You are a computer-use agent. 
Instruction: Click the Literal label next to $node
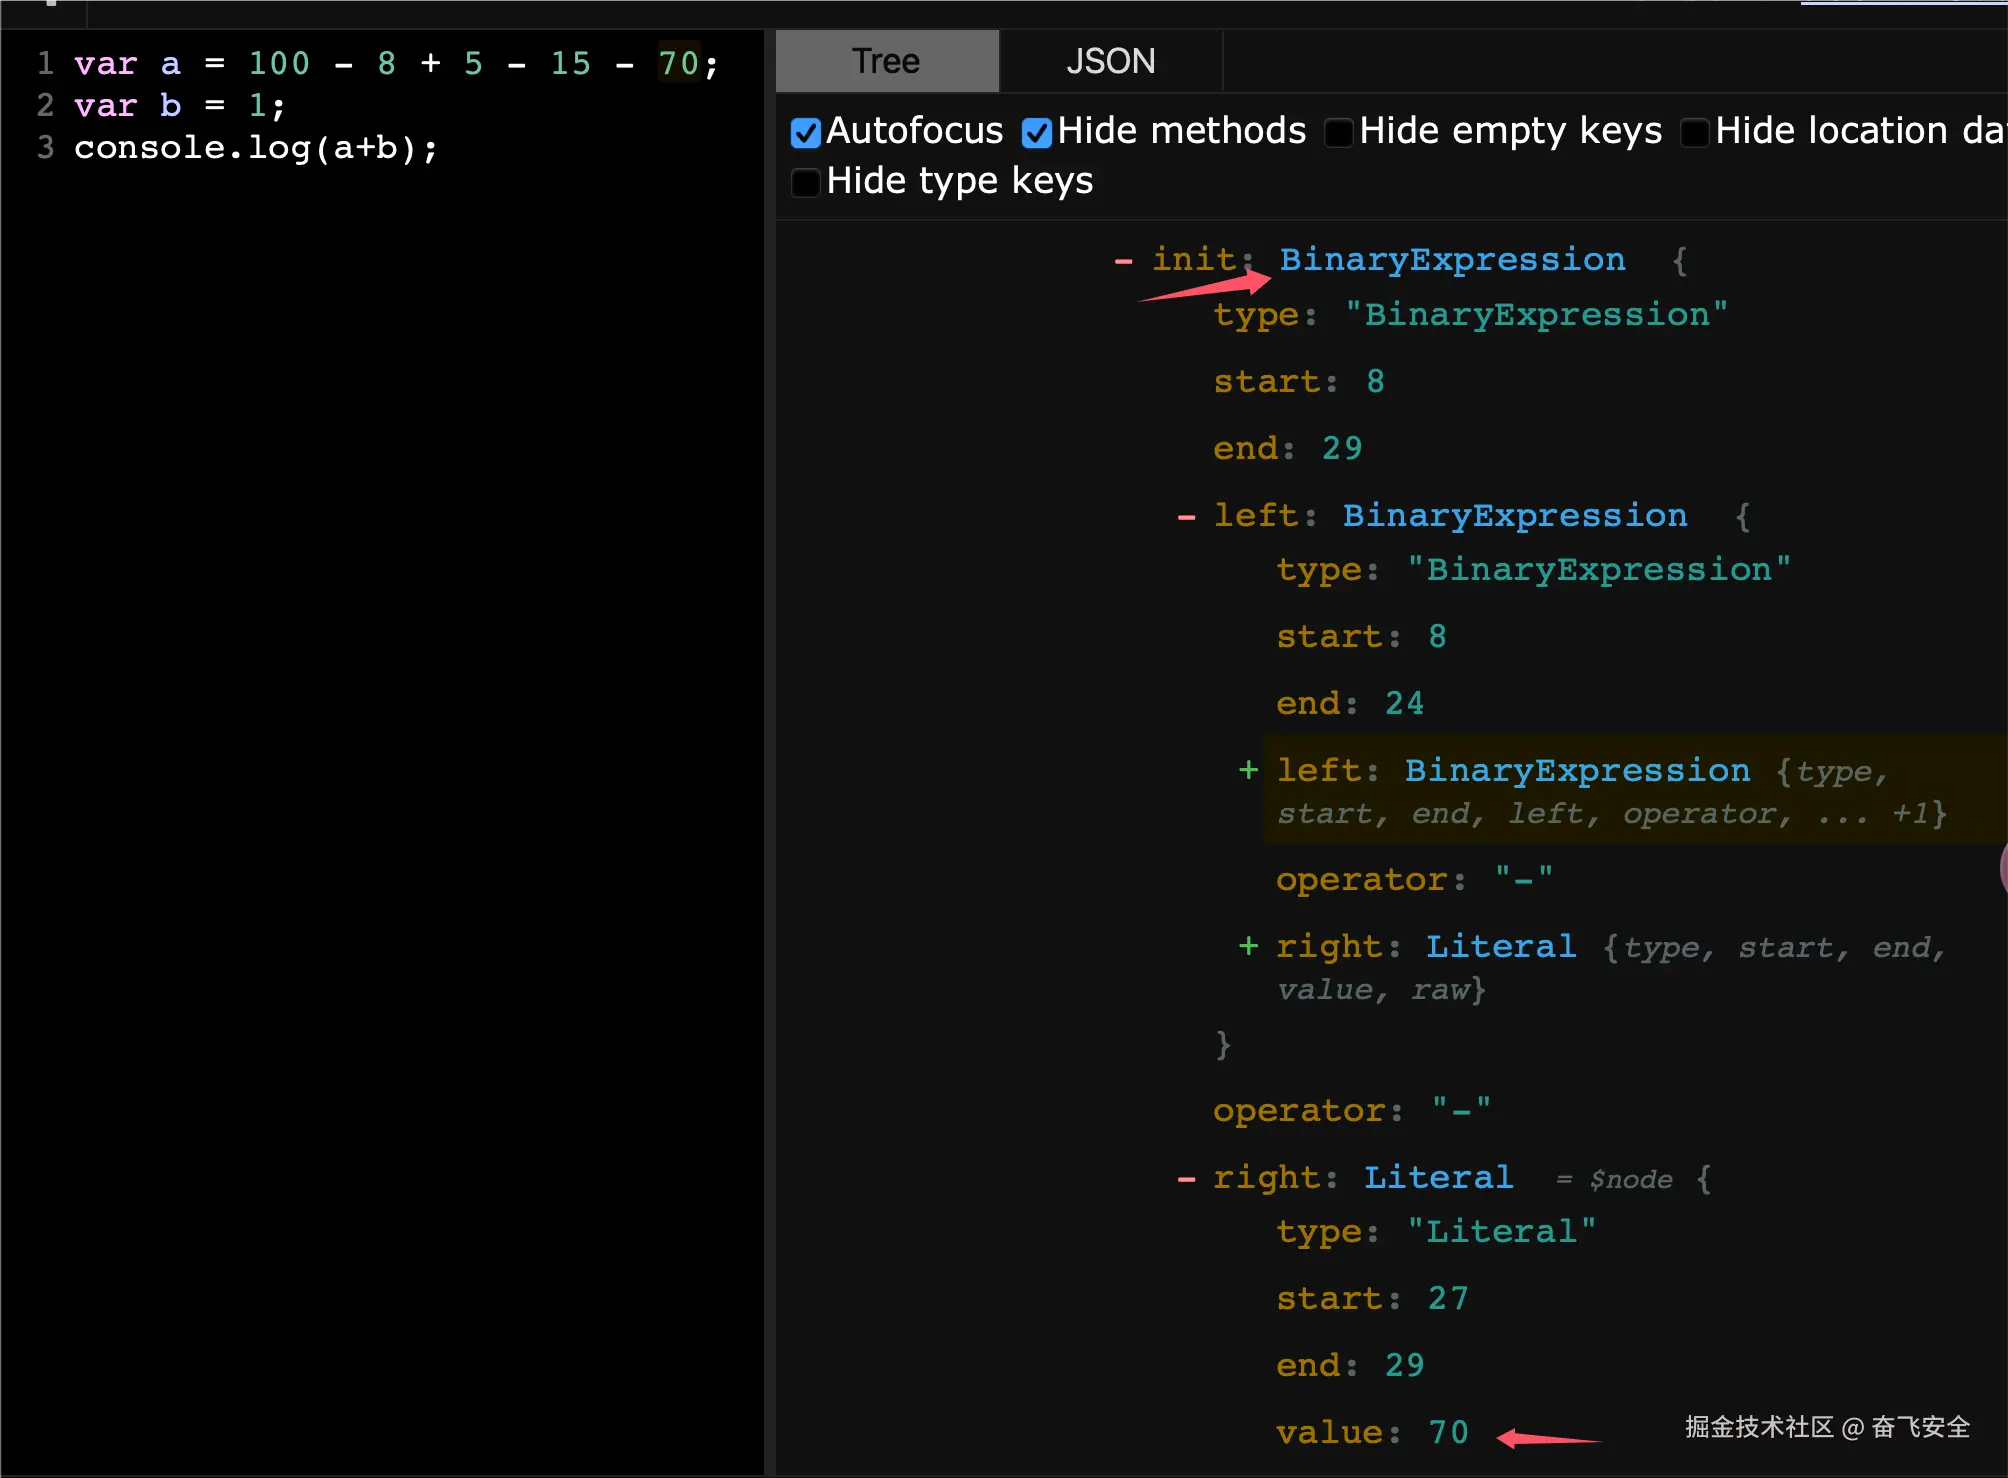coord(1438,1178)
